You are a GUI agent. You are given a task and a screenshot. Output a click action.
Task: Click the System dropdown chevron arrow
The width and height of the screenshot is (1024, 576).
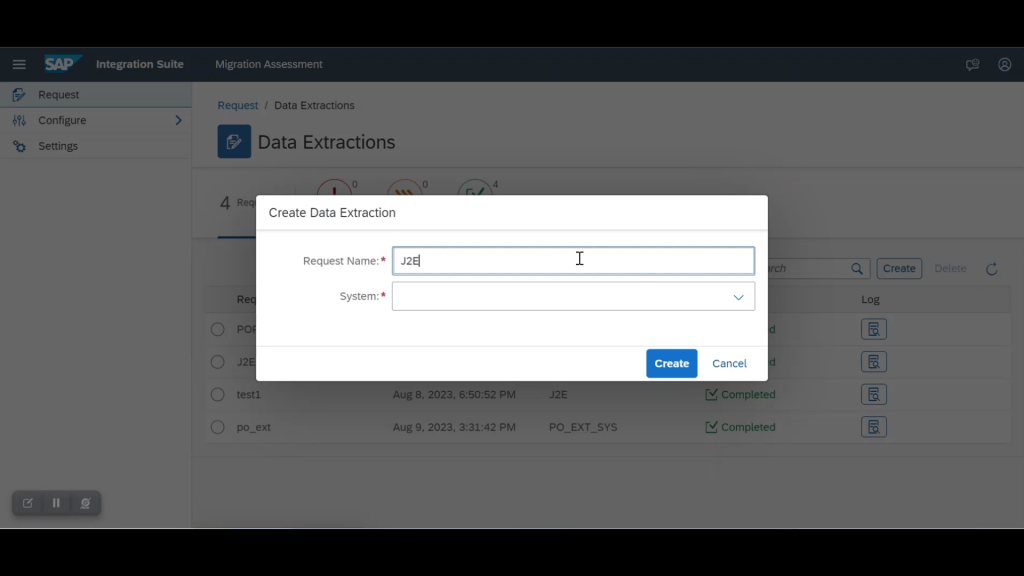tap(739, 297)
